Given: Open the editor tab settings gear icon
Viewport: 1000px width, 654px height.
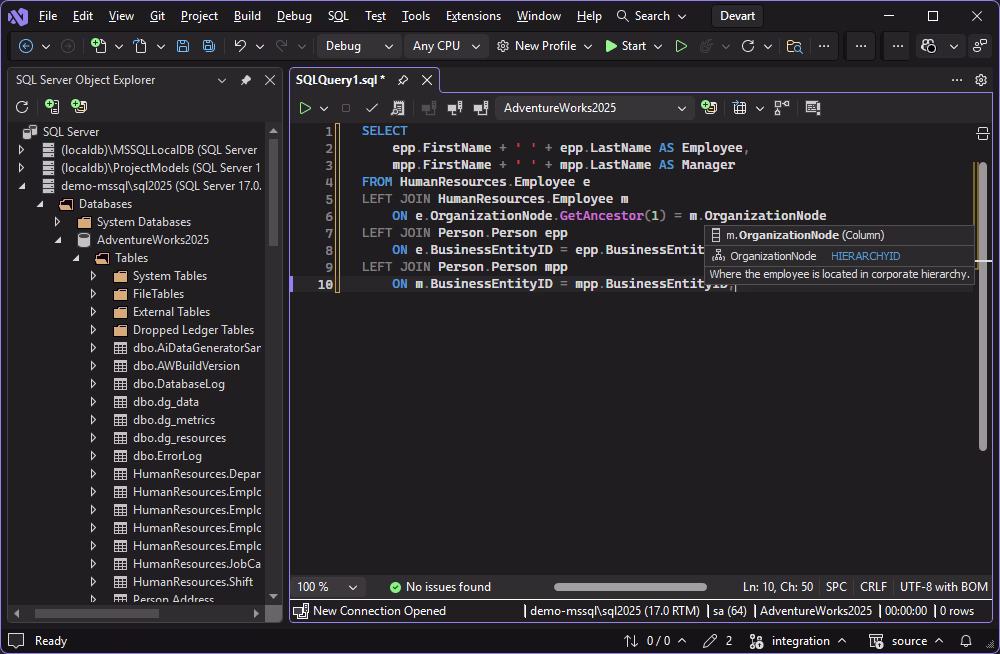Looking at the screenshot, I should (981, 80).
